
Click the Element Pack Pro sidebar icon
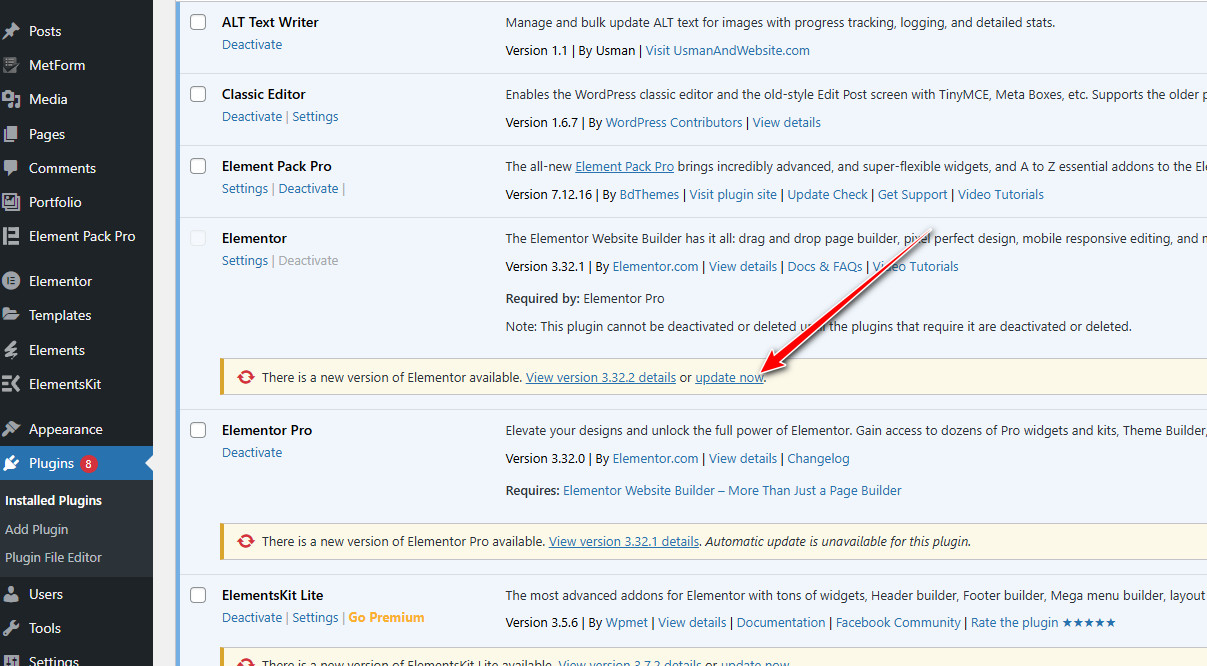click(11, 236)
